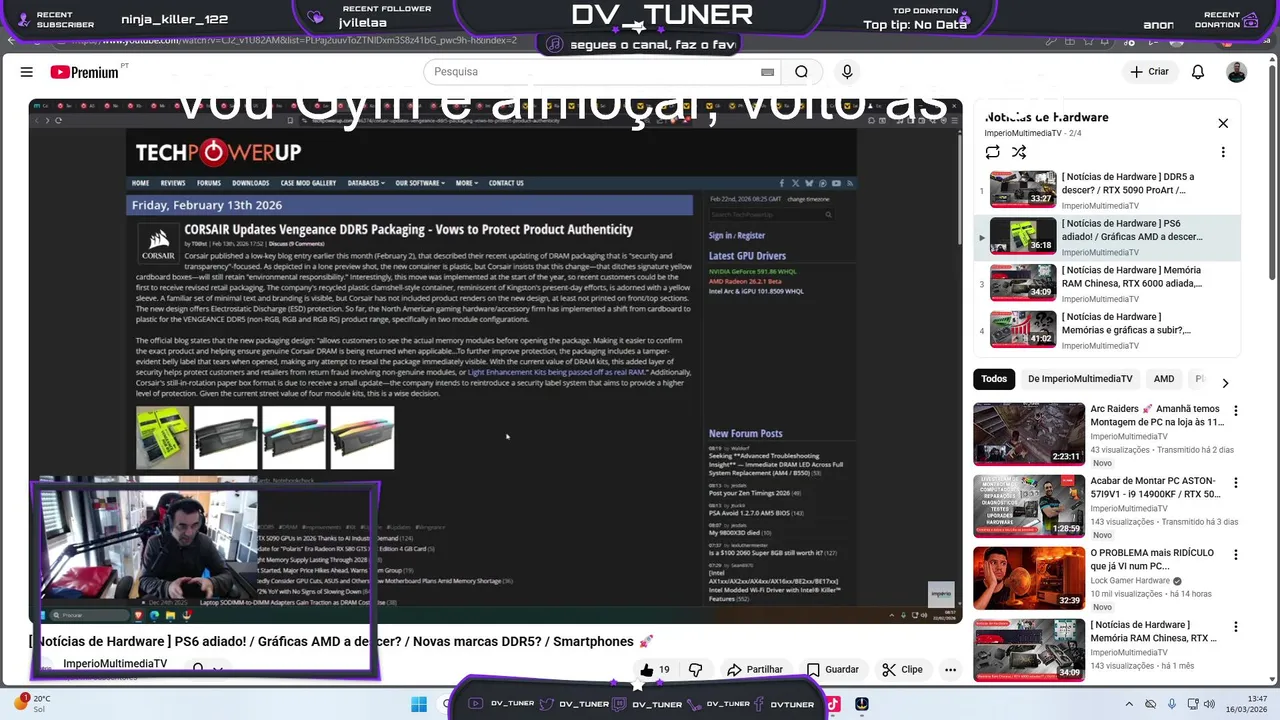
Task: Click the ImperioMultimediaTV label under DDR5 a descer playlist item
Action: pyautogui.click(x=1100, y=206)
